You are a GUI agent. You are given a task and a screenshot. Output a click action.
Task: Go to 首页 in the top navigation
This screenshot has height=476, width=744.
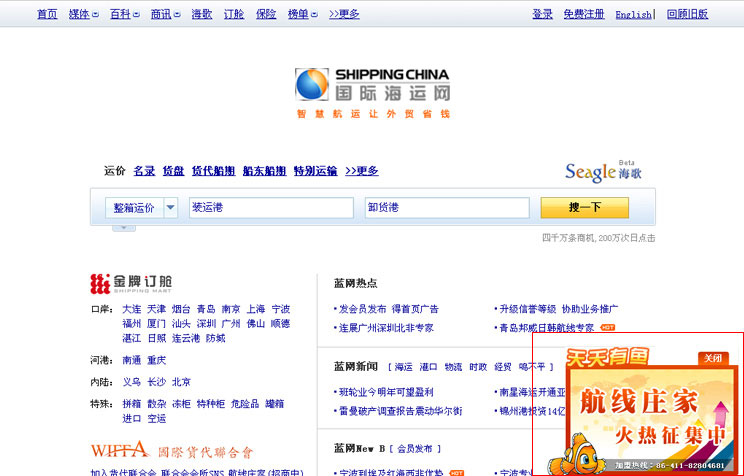point(47,14)
